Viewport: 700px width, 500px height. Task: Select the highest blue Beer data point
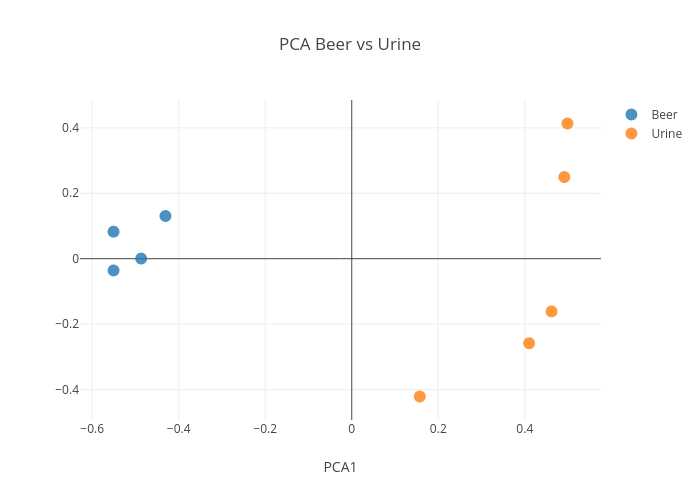165,216
